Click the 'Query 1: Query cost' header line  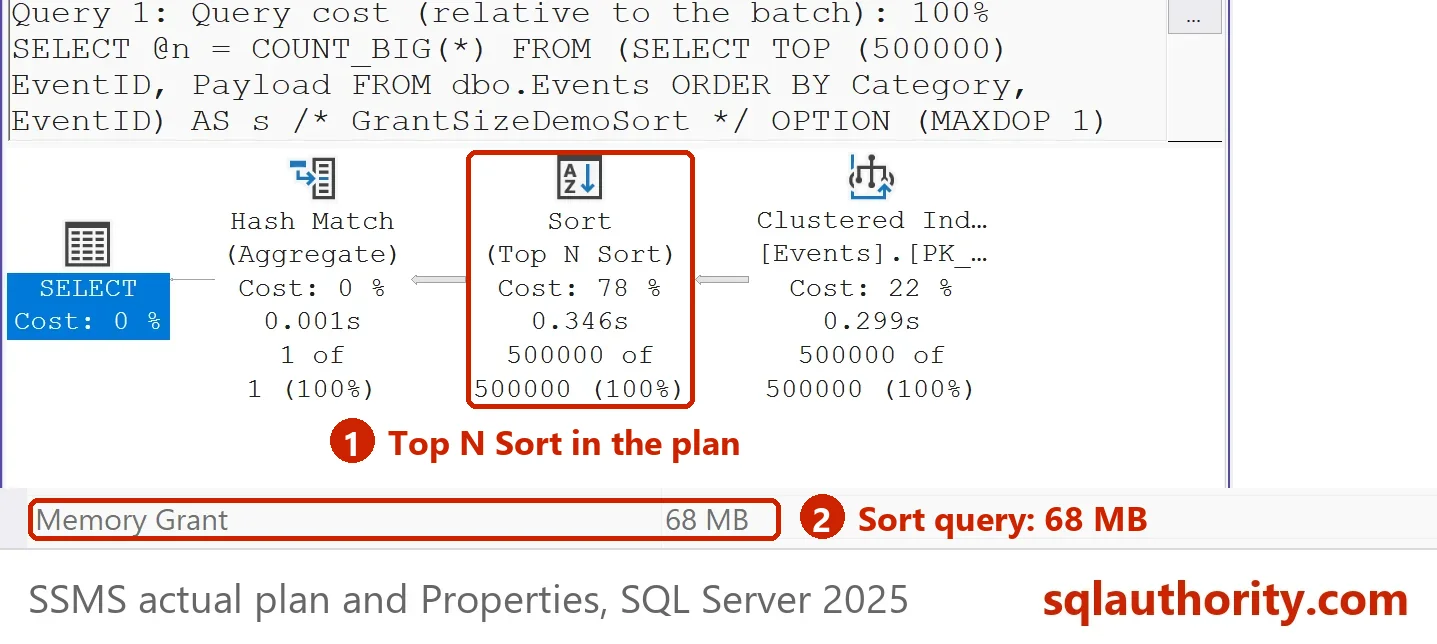click(x=500, y=14)
